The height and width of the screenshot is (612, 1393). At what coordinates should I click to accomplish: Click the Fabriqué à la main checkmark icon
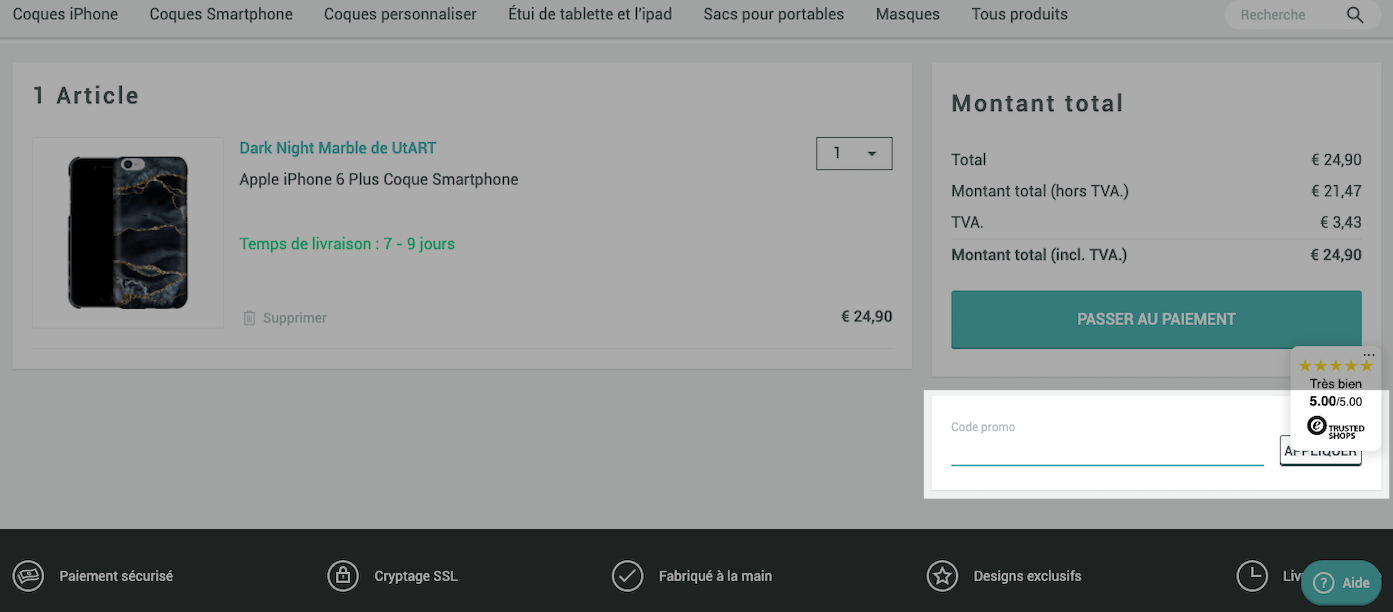click(x=627, y=576)
